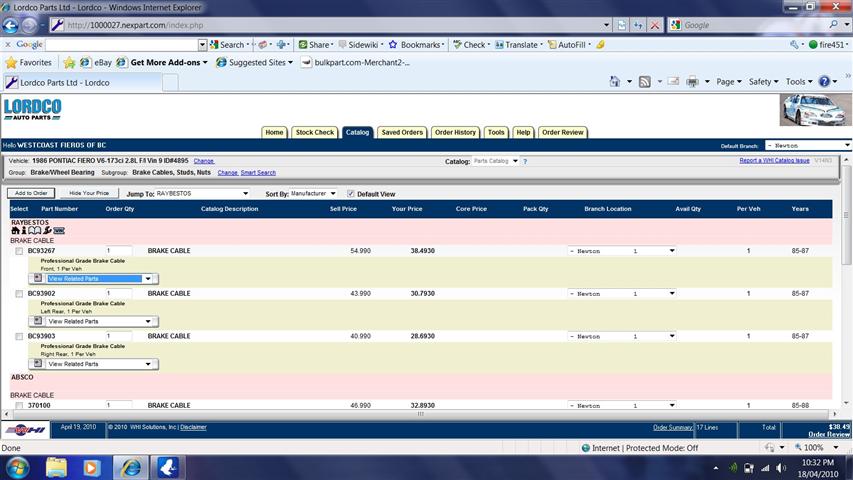Click the WHI logo in footer
853x480 pixels.
26,429
